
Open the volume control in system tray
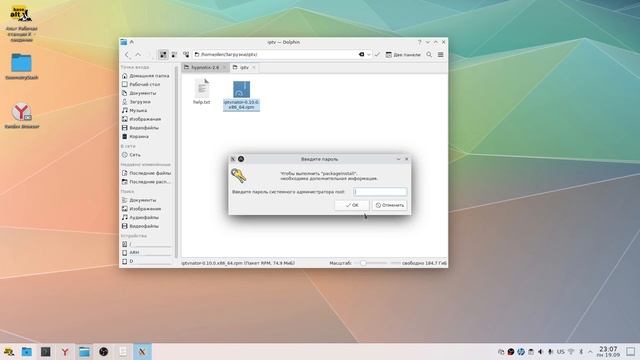point(540,352)
